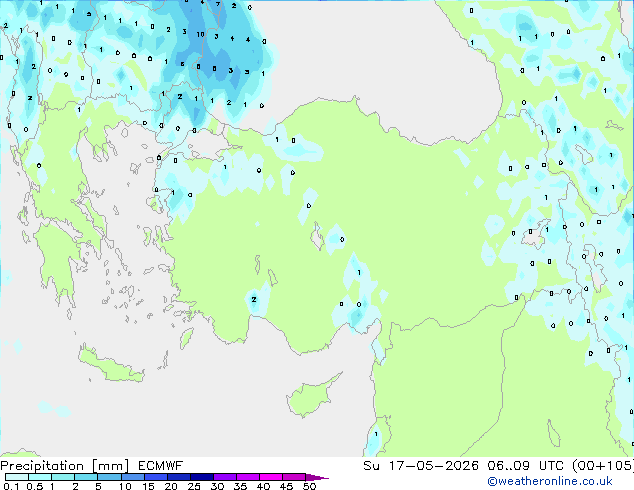Select the 30–35 mm purple legend swatch

pyautogui.click(x=225, y=477)
